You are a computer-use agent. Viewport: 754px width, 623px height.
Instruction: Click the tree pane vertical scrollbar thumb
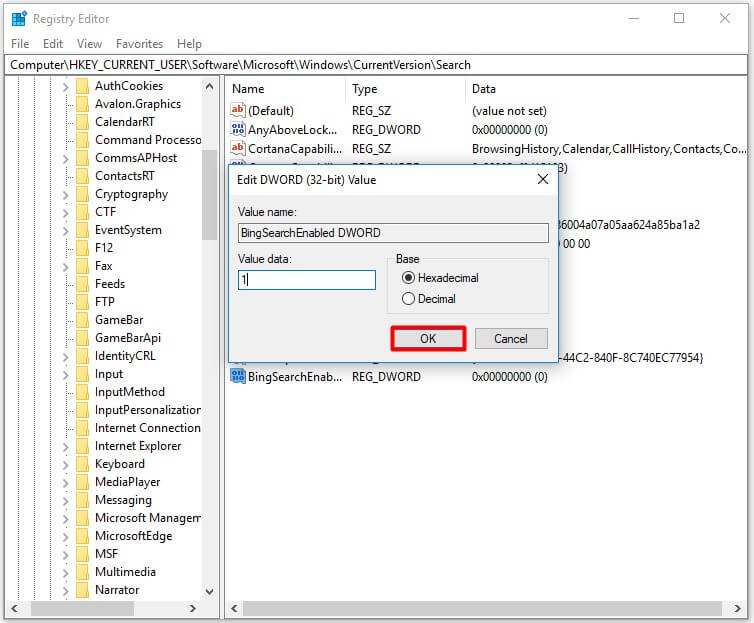pyautogui.click(x=210, y=195)
